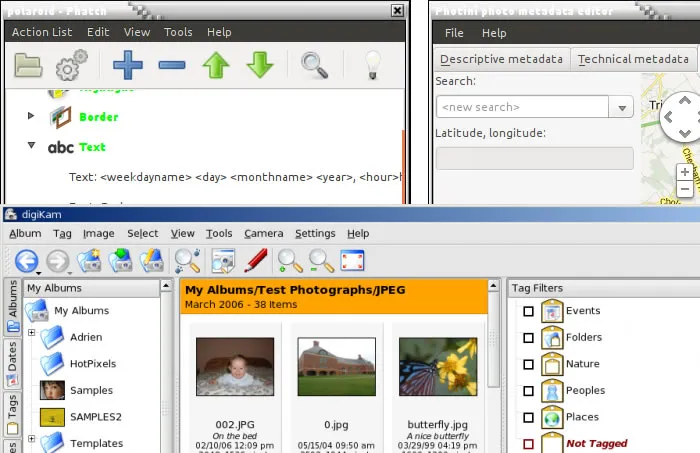Move action up with green up arrow

point(216,66)
